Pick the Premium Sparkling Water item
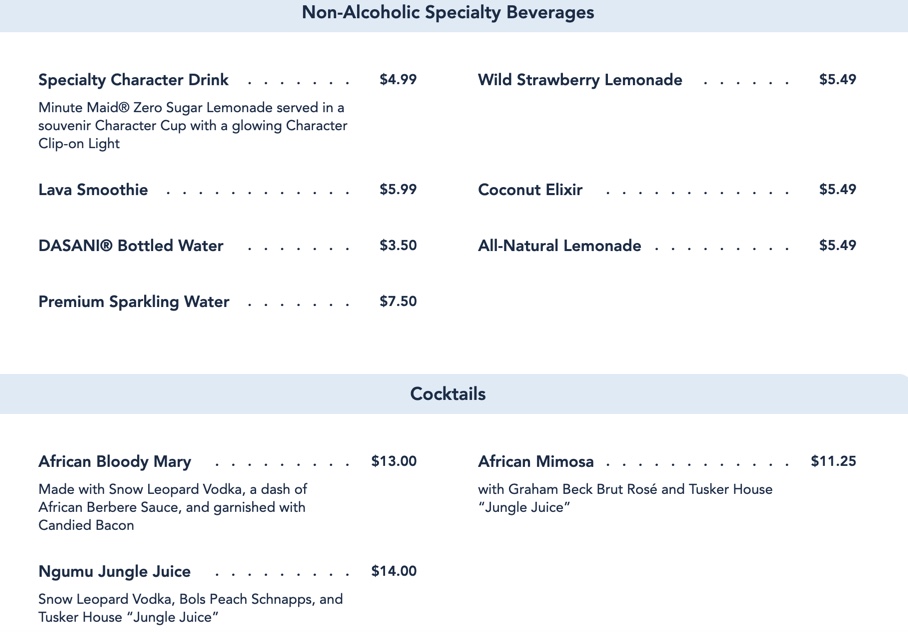Viewport: 908px width, 632px height. [x=134, y=302]
